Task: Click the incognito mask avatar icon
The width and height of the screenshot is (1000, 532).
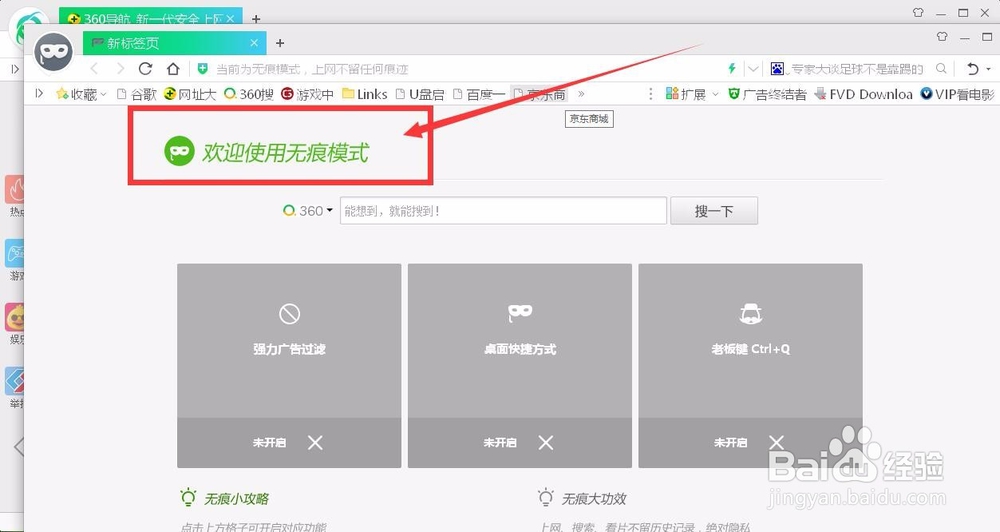Action: (54, 52)
